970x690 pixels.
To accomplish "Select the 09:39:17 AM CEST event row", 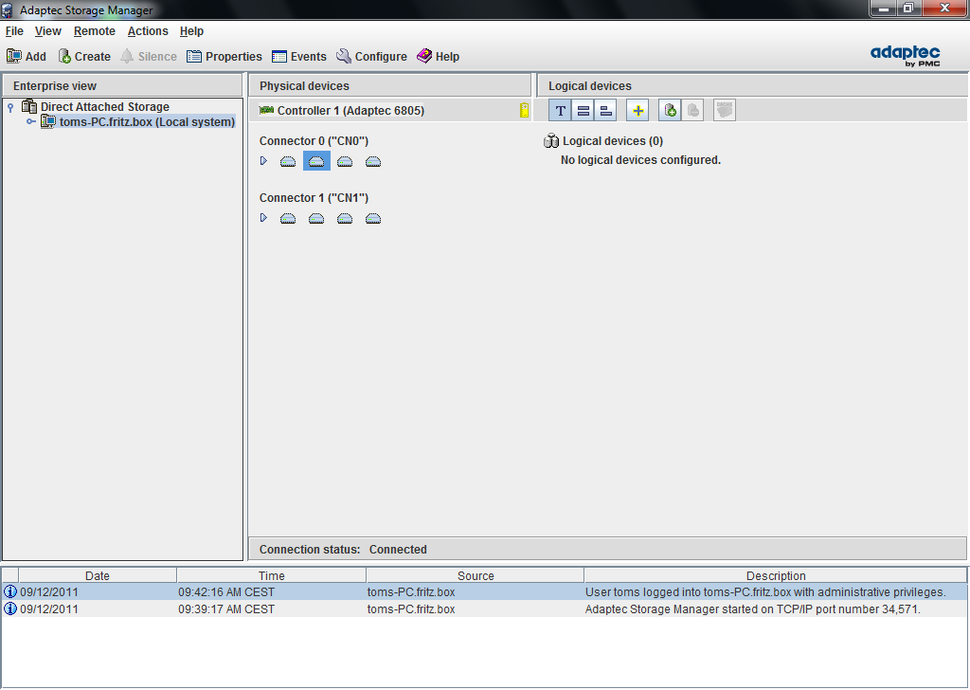I will coord(484,609).
